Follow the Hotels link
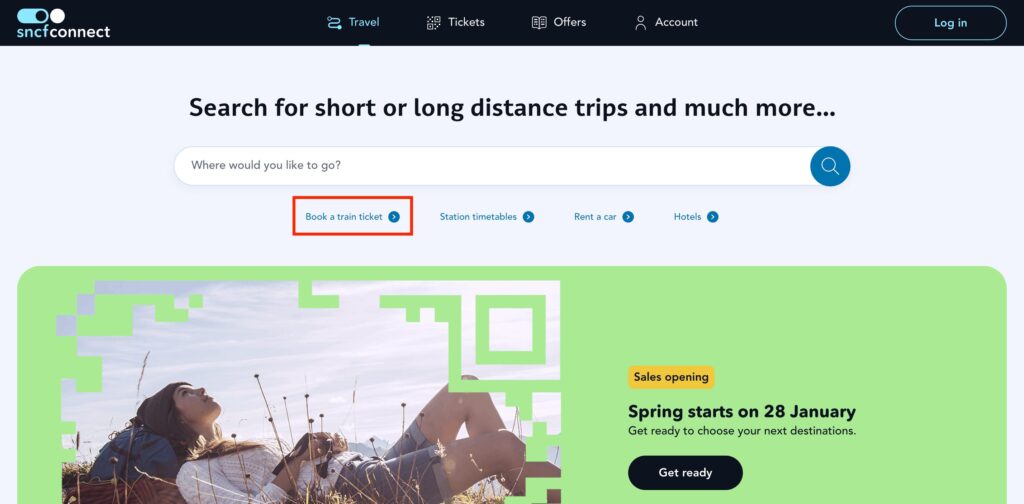This screenshot has width=1024, height=504. (x=687, y=217)
